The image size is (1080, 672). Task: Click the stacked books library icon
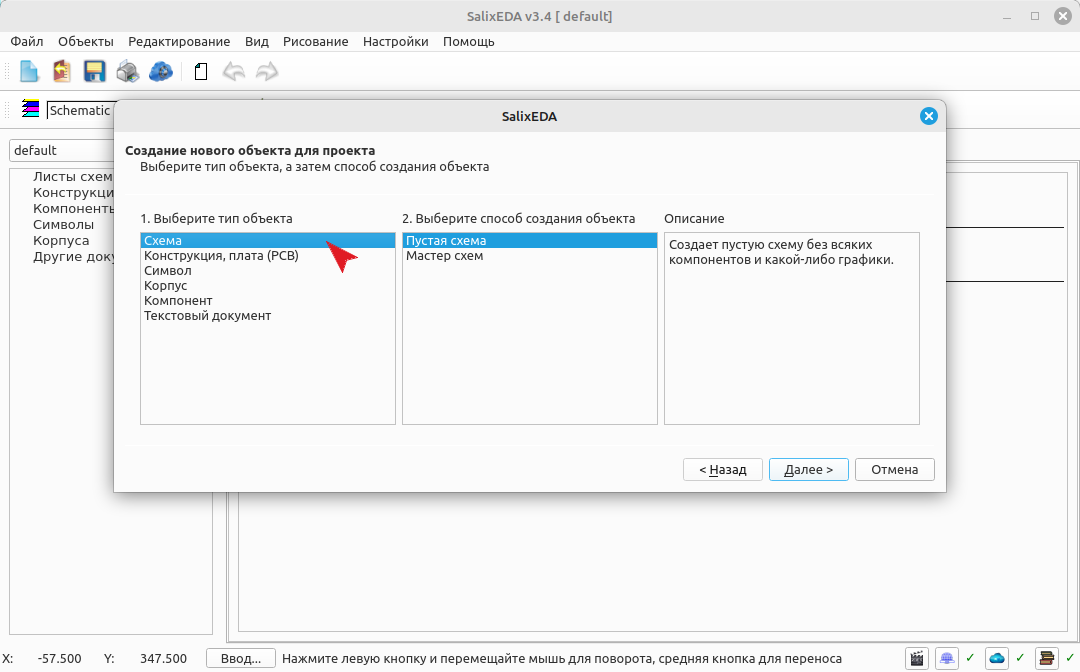click(1046, 658)
